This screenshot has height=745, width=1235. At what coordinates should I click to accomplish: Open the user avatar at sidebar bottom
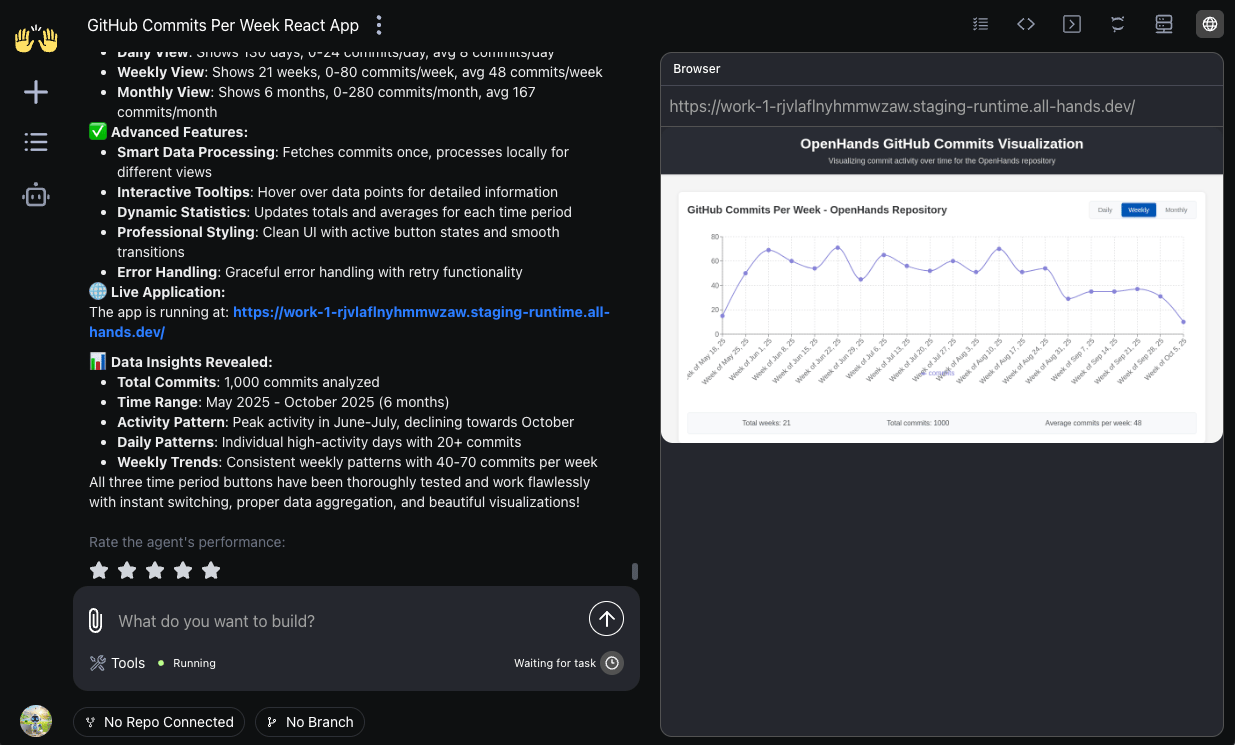36,721
